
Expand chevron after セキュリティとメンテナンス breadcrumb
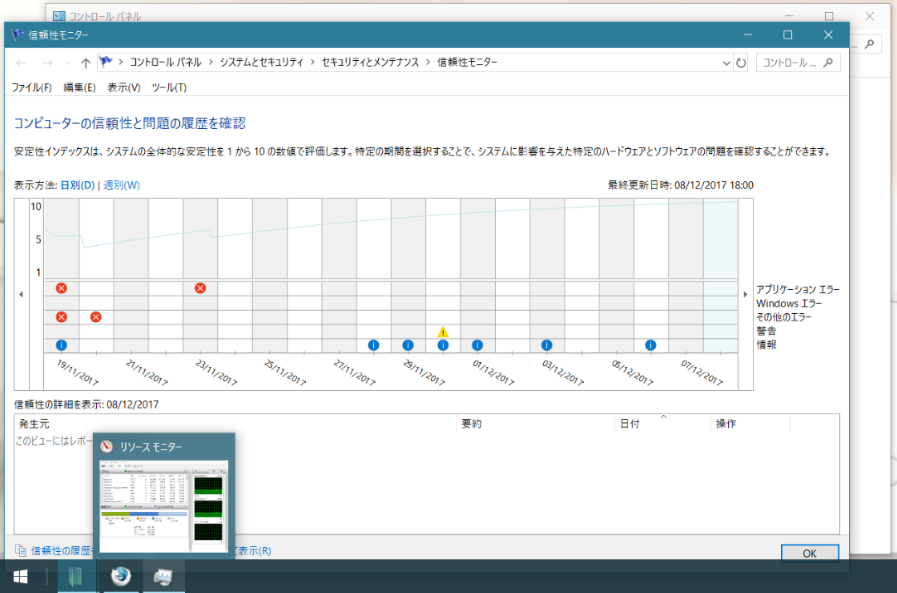coord(428,62)
